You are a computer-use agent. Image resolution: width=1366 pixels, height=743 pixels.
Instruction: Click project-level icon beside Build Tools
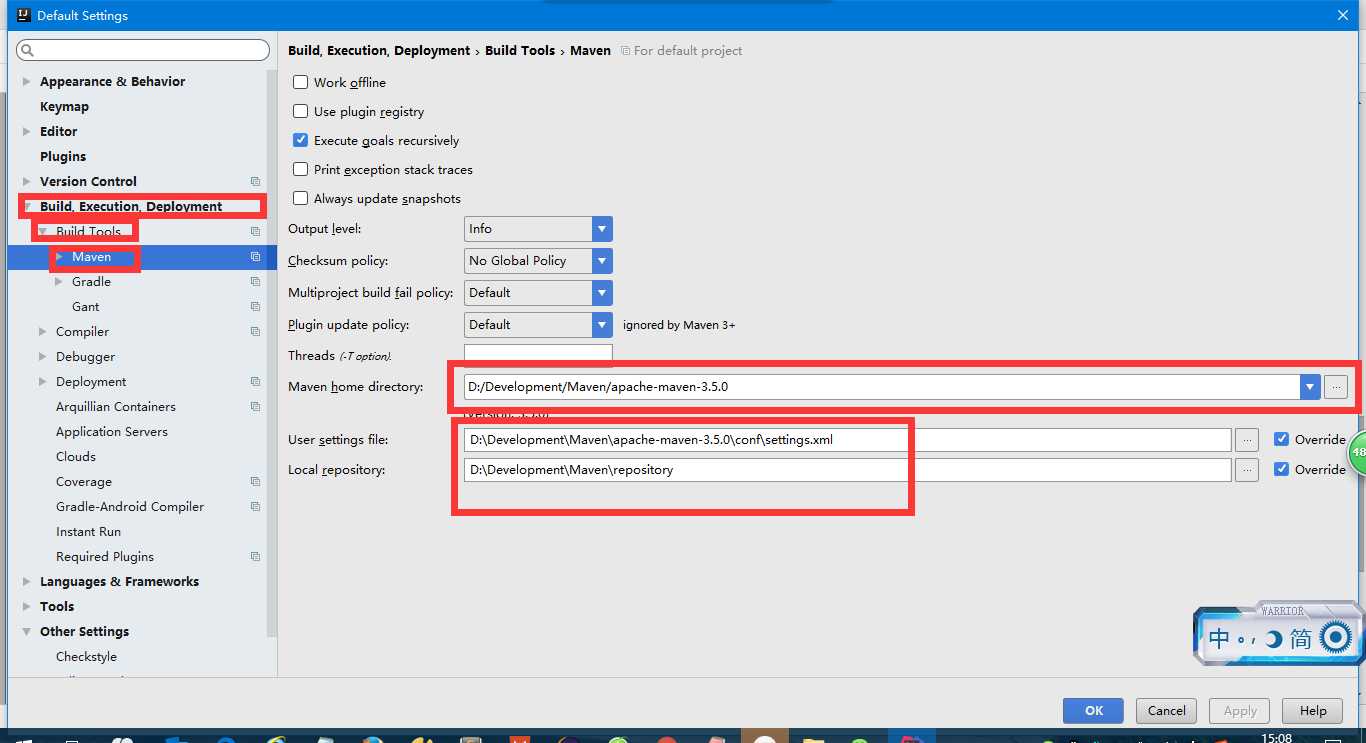tap(255, 231)
